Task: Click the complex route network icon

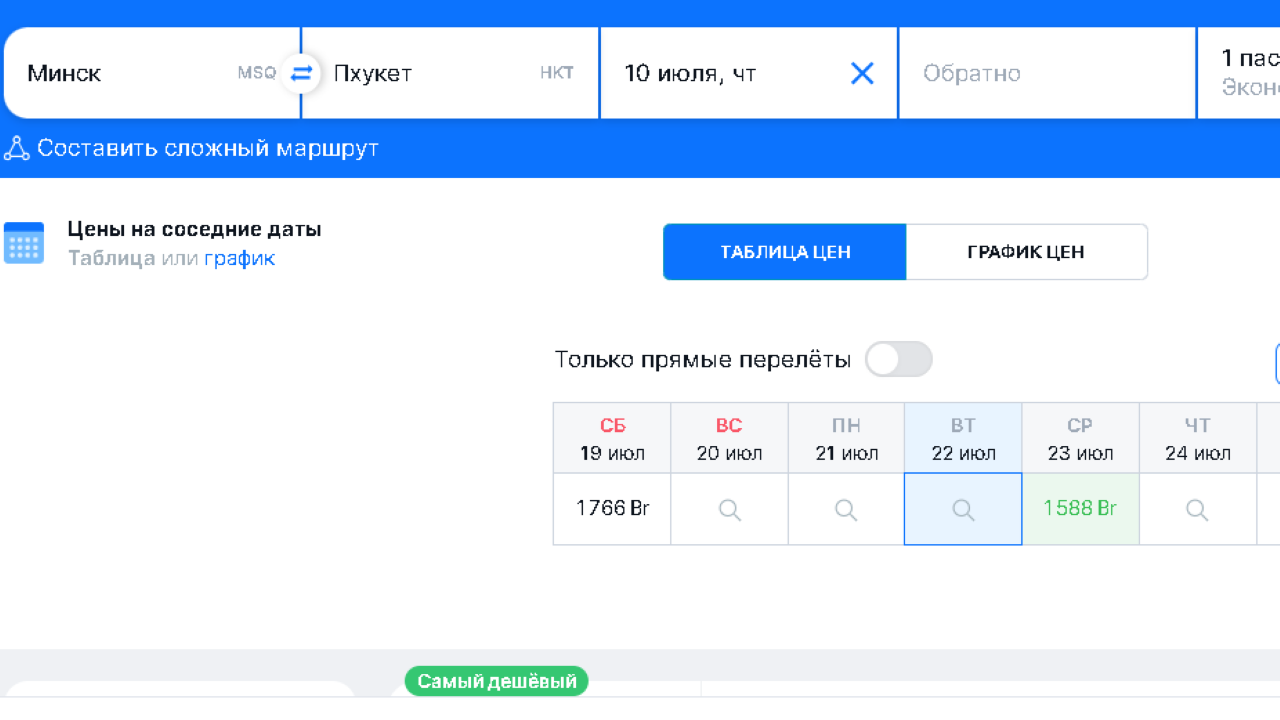Action: click(x=16, y=149)
